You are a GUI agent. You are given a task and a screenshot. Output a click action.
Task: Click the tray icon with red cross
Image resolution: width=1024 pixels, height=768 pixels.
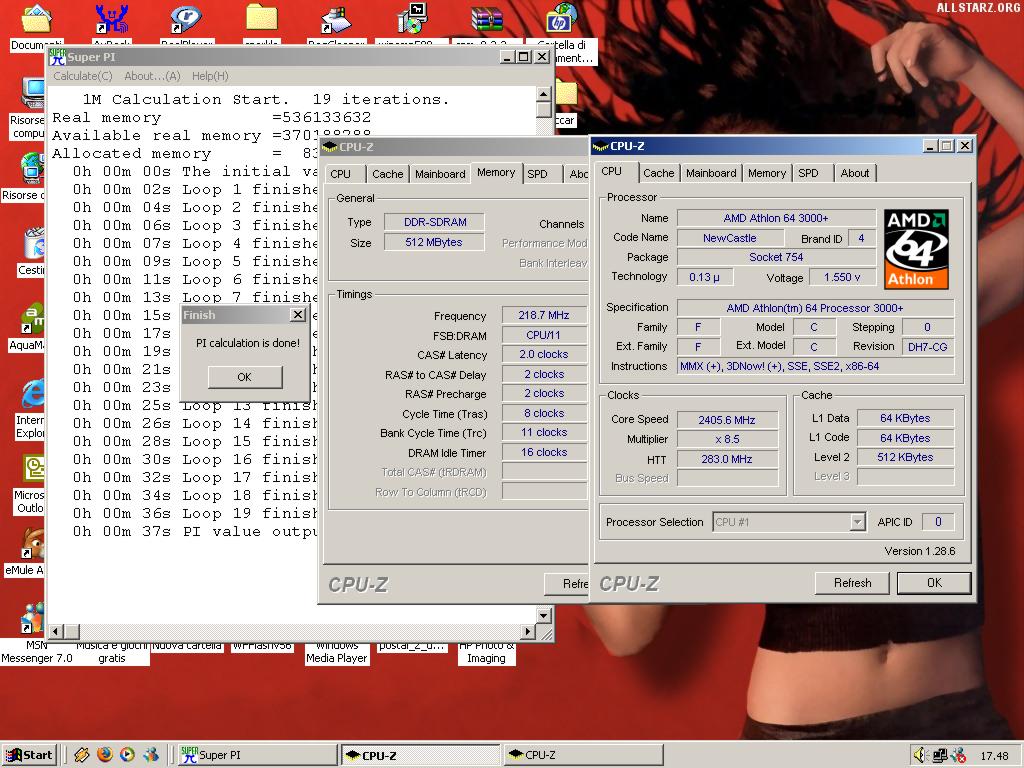pyautogui.click(x=958, y=755)
